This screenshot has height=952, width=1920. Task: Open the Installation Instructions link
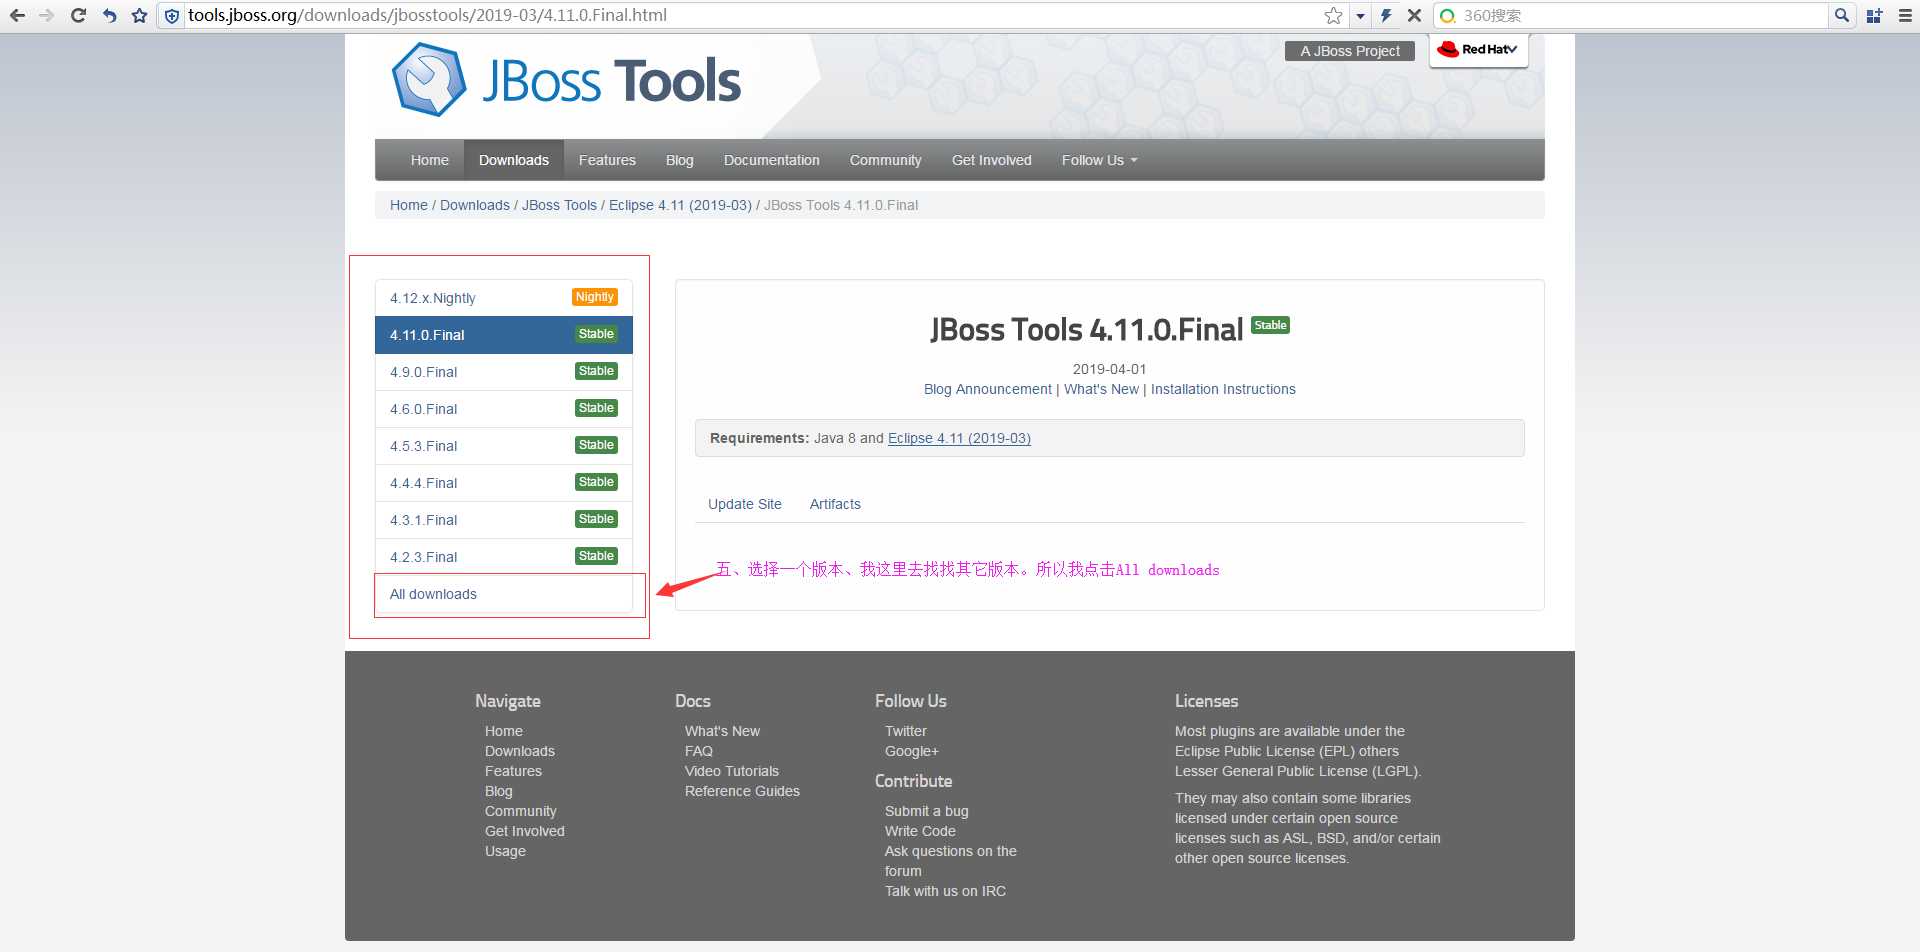(x=1223, y=389)
